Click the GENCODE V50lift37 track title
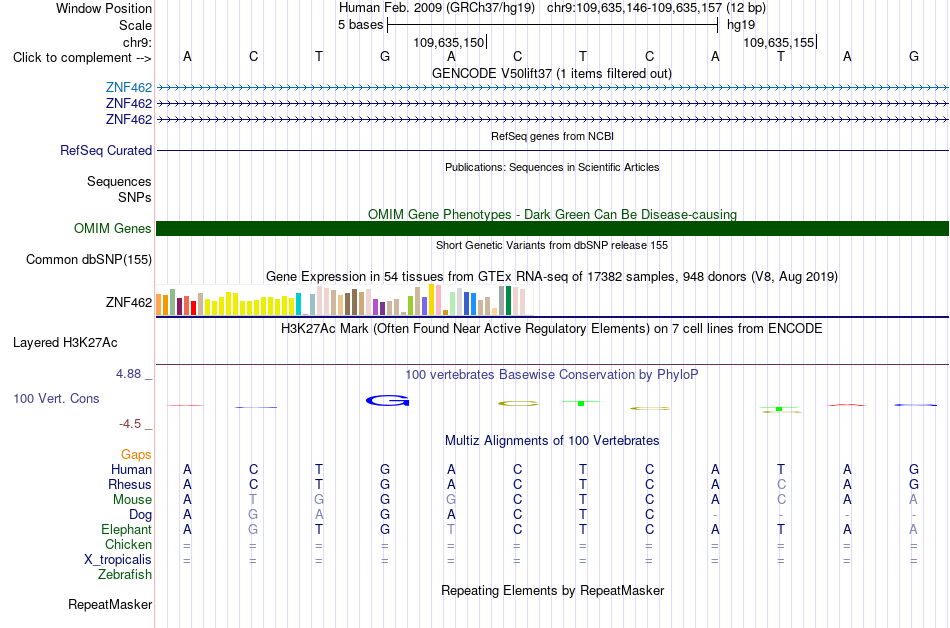 pos(551,74)
